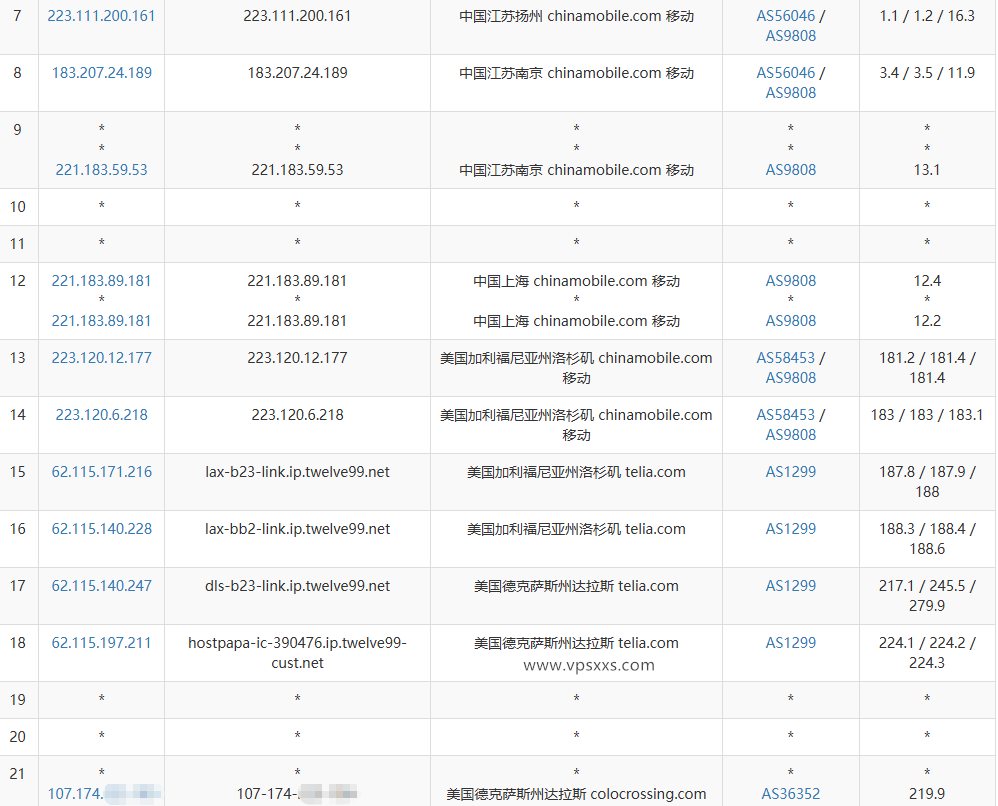
Task: Select hop number 10 cell
Action: tap(18, 207)
